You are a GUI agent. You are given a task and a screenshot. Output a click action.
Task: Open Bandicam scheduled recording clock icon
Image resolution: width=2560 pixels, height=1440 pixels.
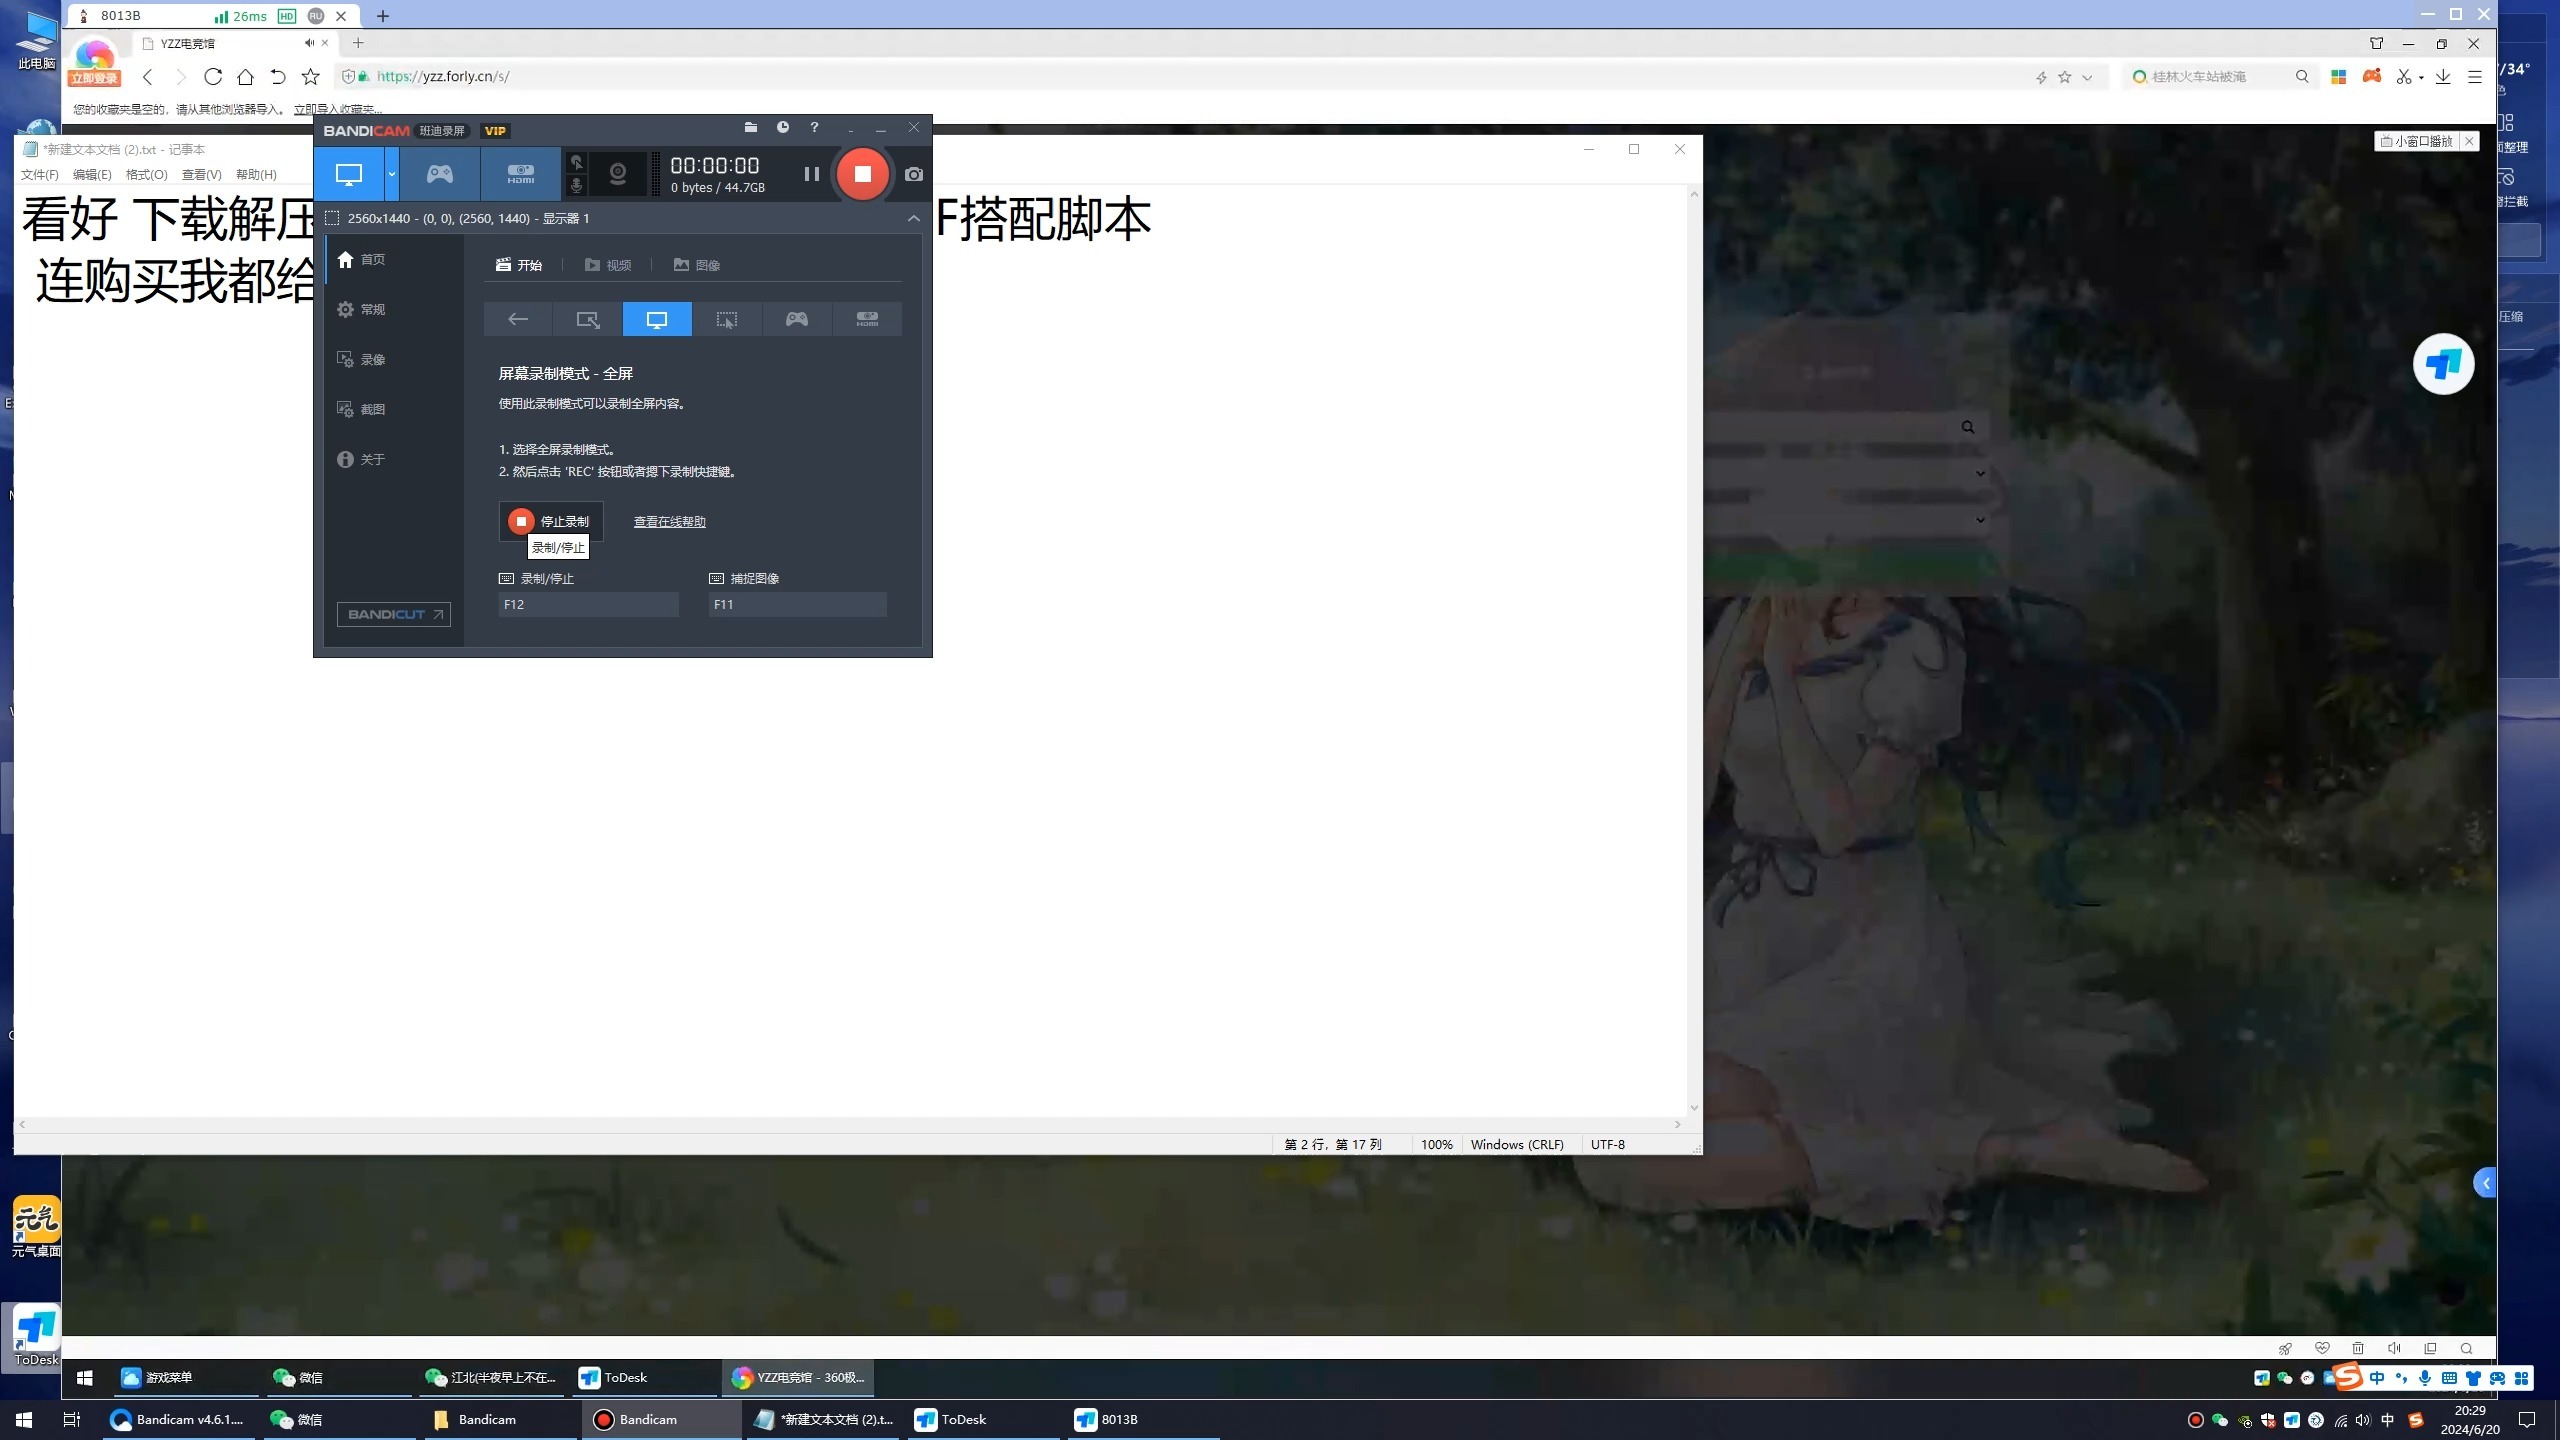click(x=783, y=128)
